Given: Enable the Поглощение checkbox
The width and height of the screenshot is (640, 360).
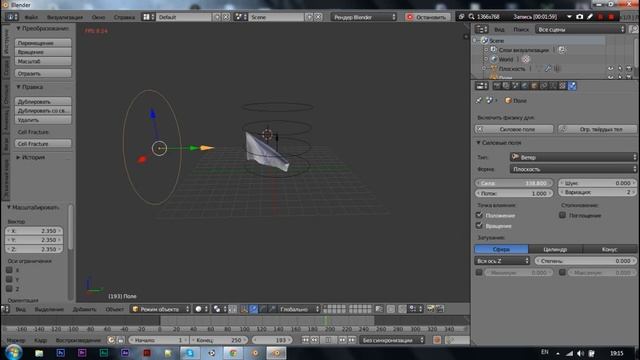Looking at the screenshot, I should click(x=562, y=215).
